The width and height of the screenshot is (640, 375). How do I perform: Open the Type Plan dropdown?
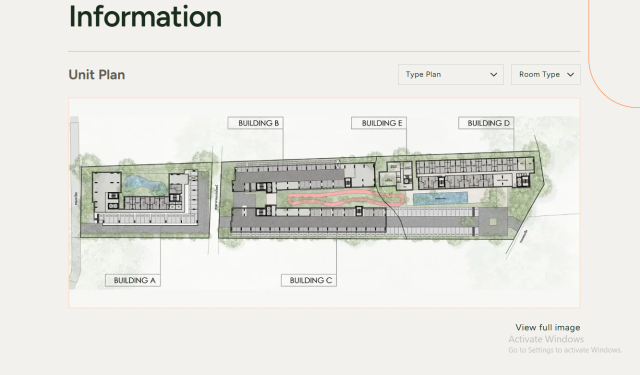click(451, 75)
